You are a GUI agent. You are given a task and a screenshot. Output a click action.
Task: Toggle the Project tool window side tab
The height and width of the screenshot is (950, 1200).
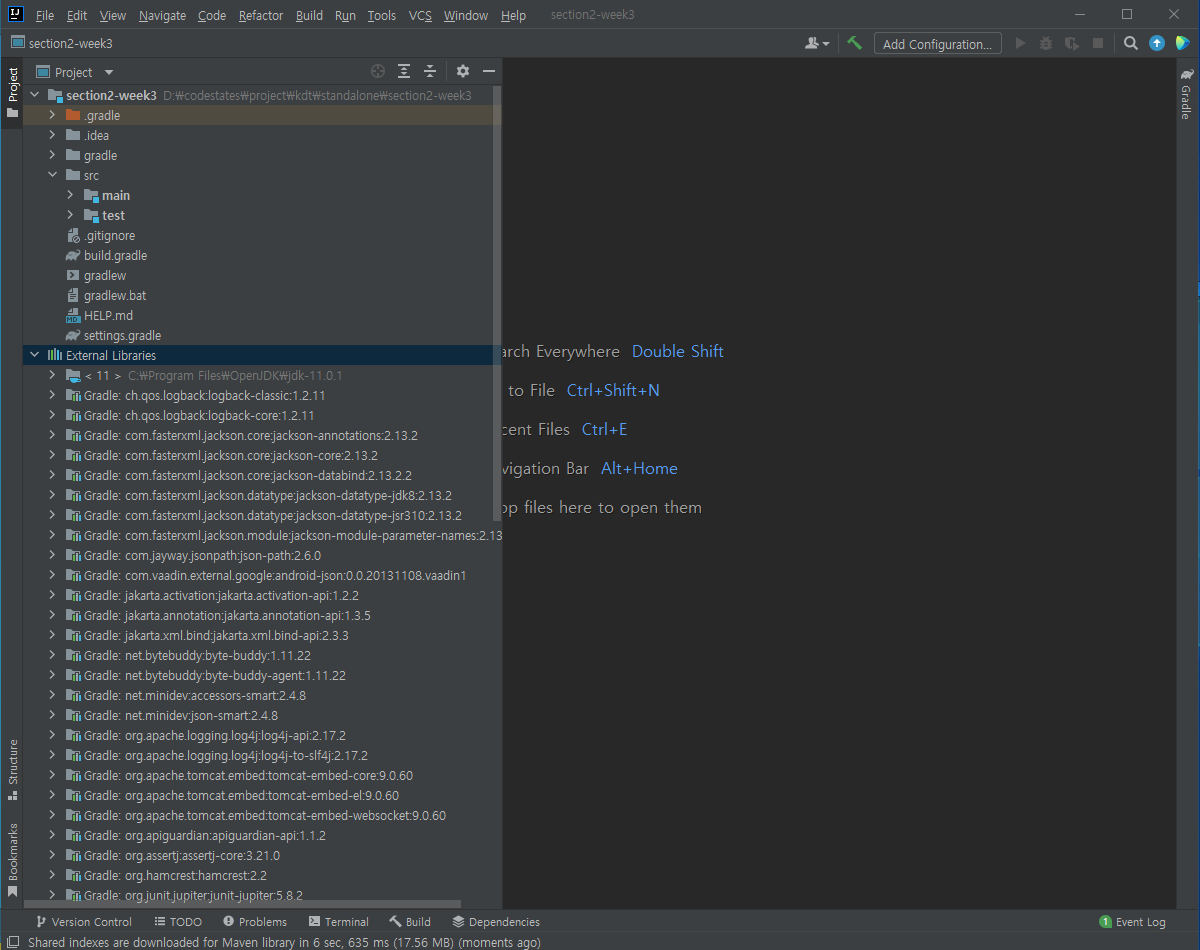click(12, 93)
